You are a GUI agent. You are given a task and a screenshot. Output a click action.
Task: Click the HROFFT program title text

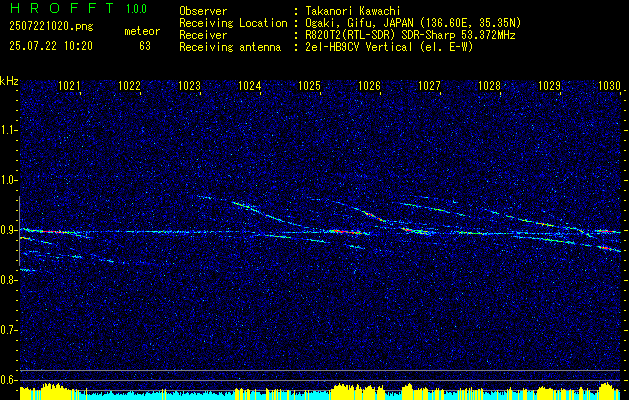(62, 8)
